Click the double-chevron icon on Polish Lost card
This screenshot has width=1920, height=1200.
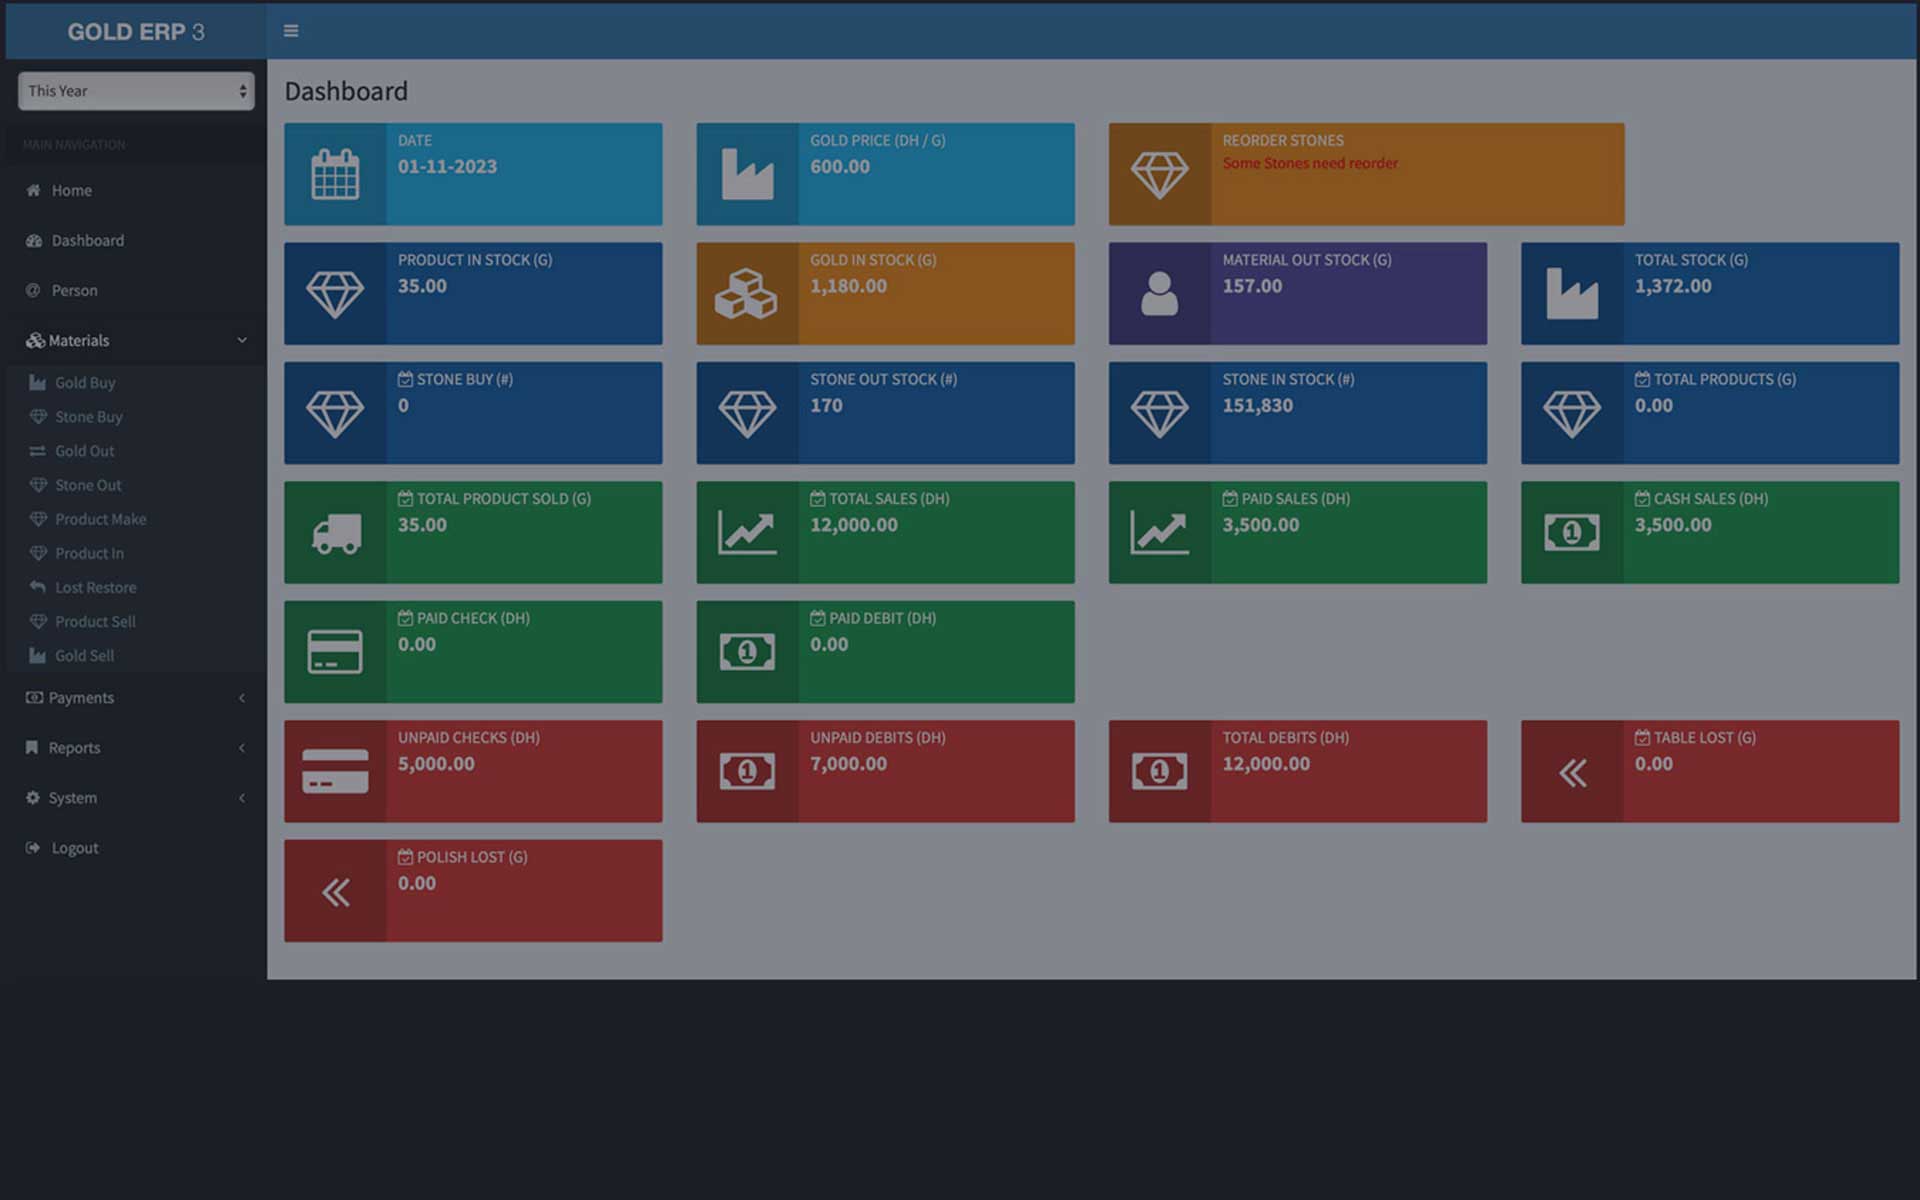[x=335, y=891]
